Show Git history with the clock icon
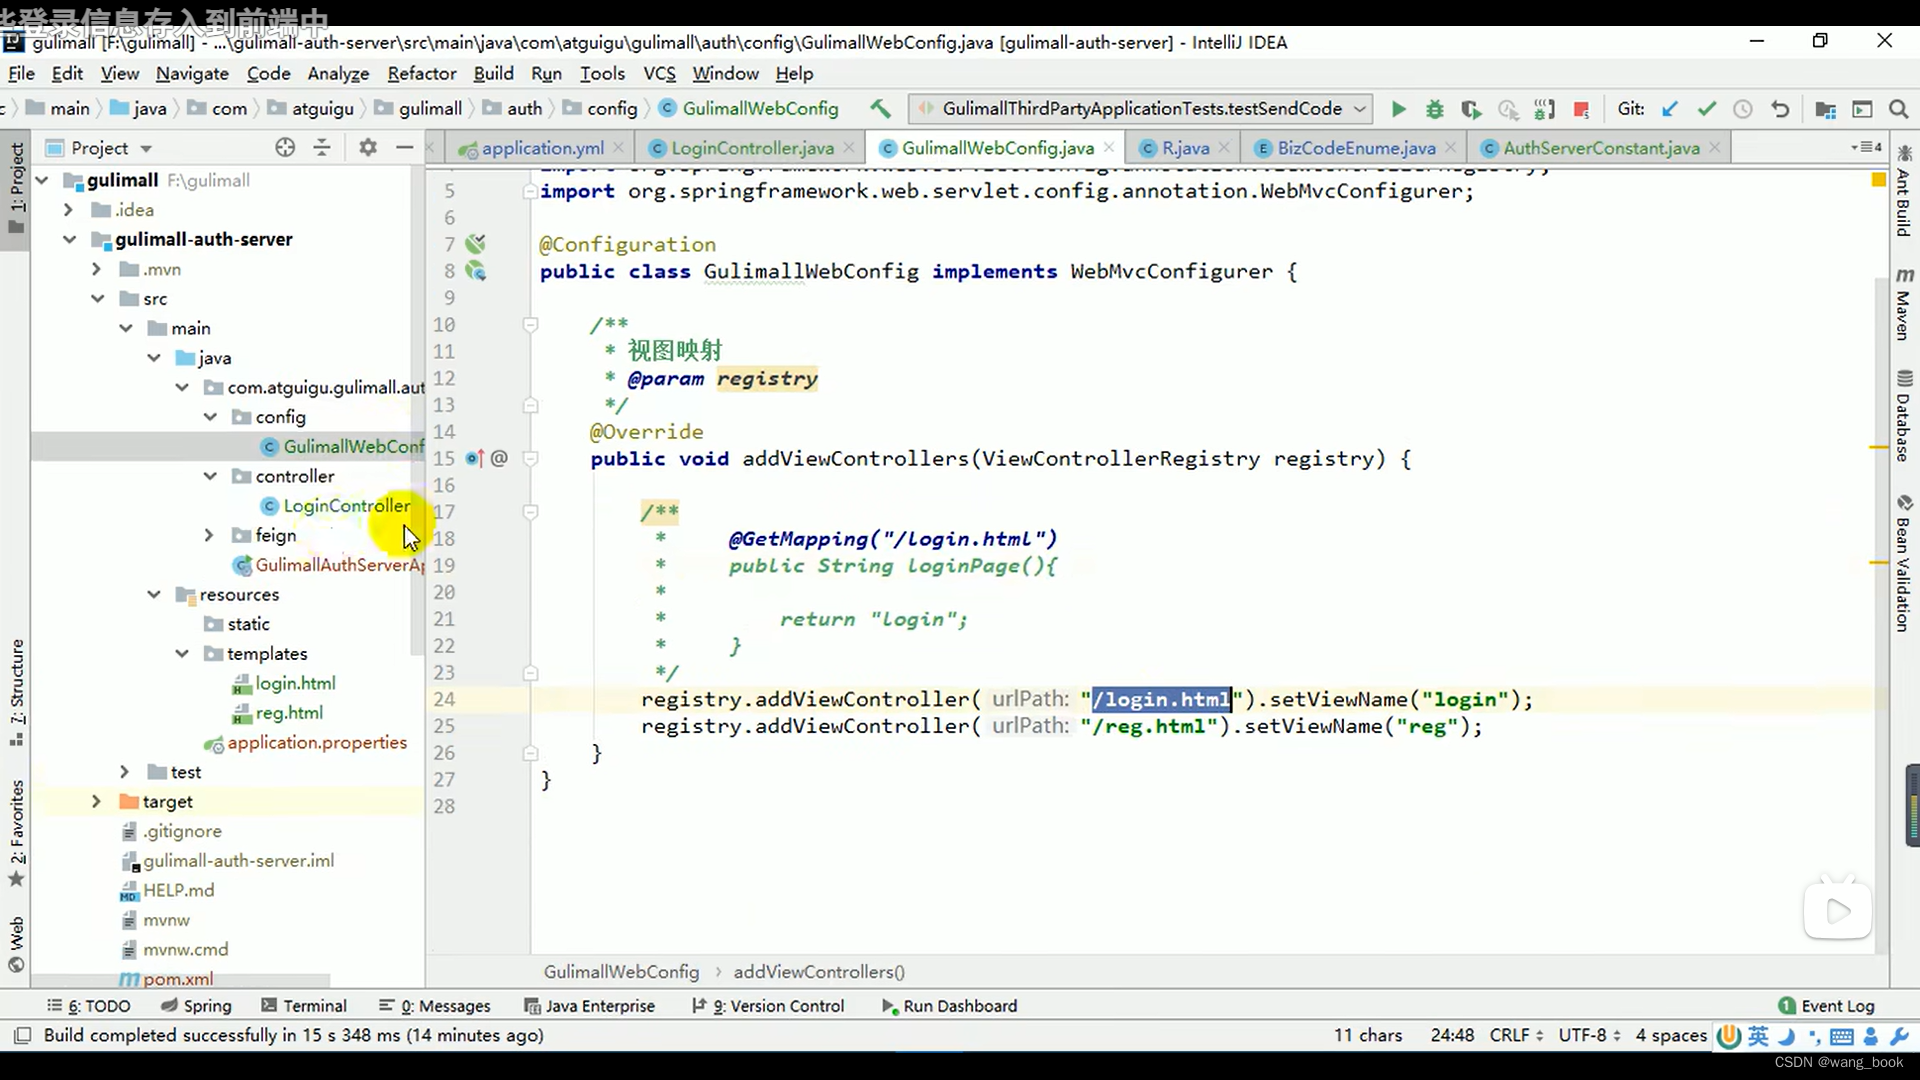The image size is (1920, 1080). point(1742,109)
